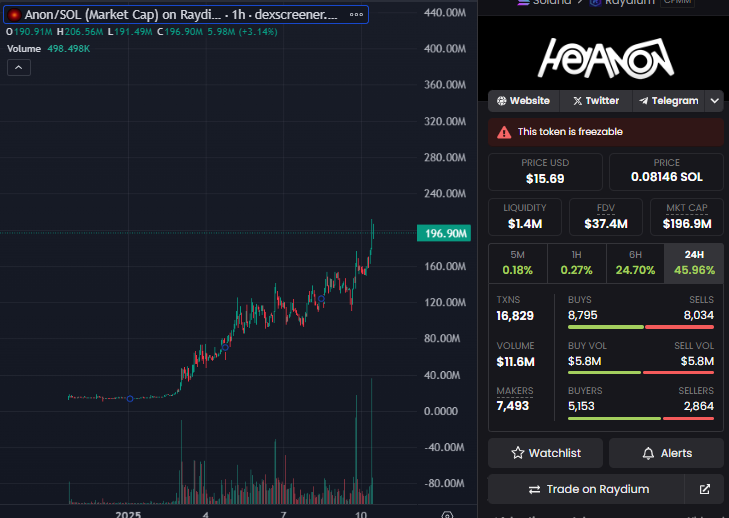Click the Volume 498.498K indicator label
The height and width of the screenshot is (518, 729).
[48, 49]
